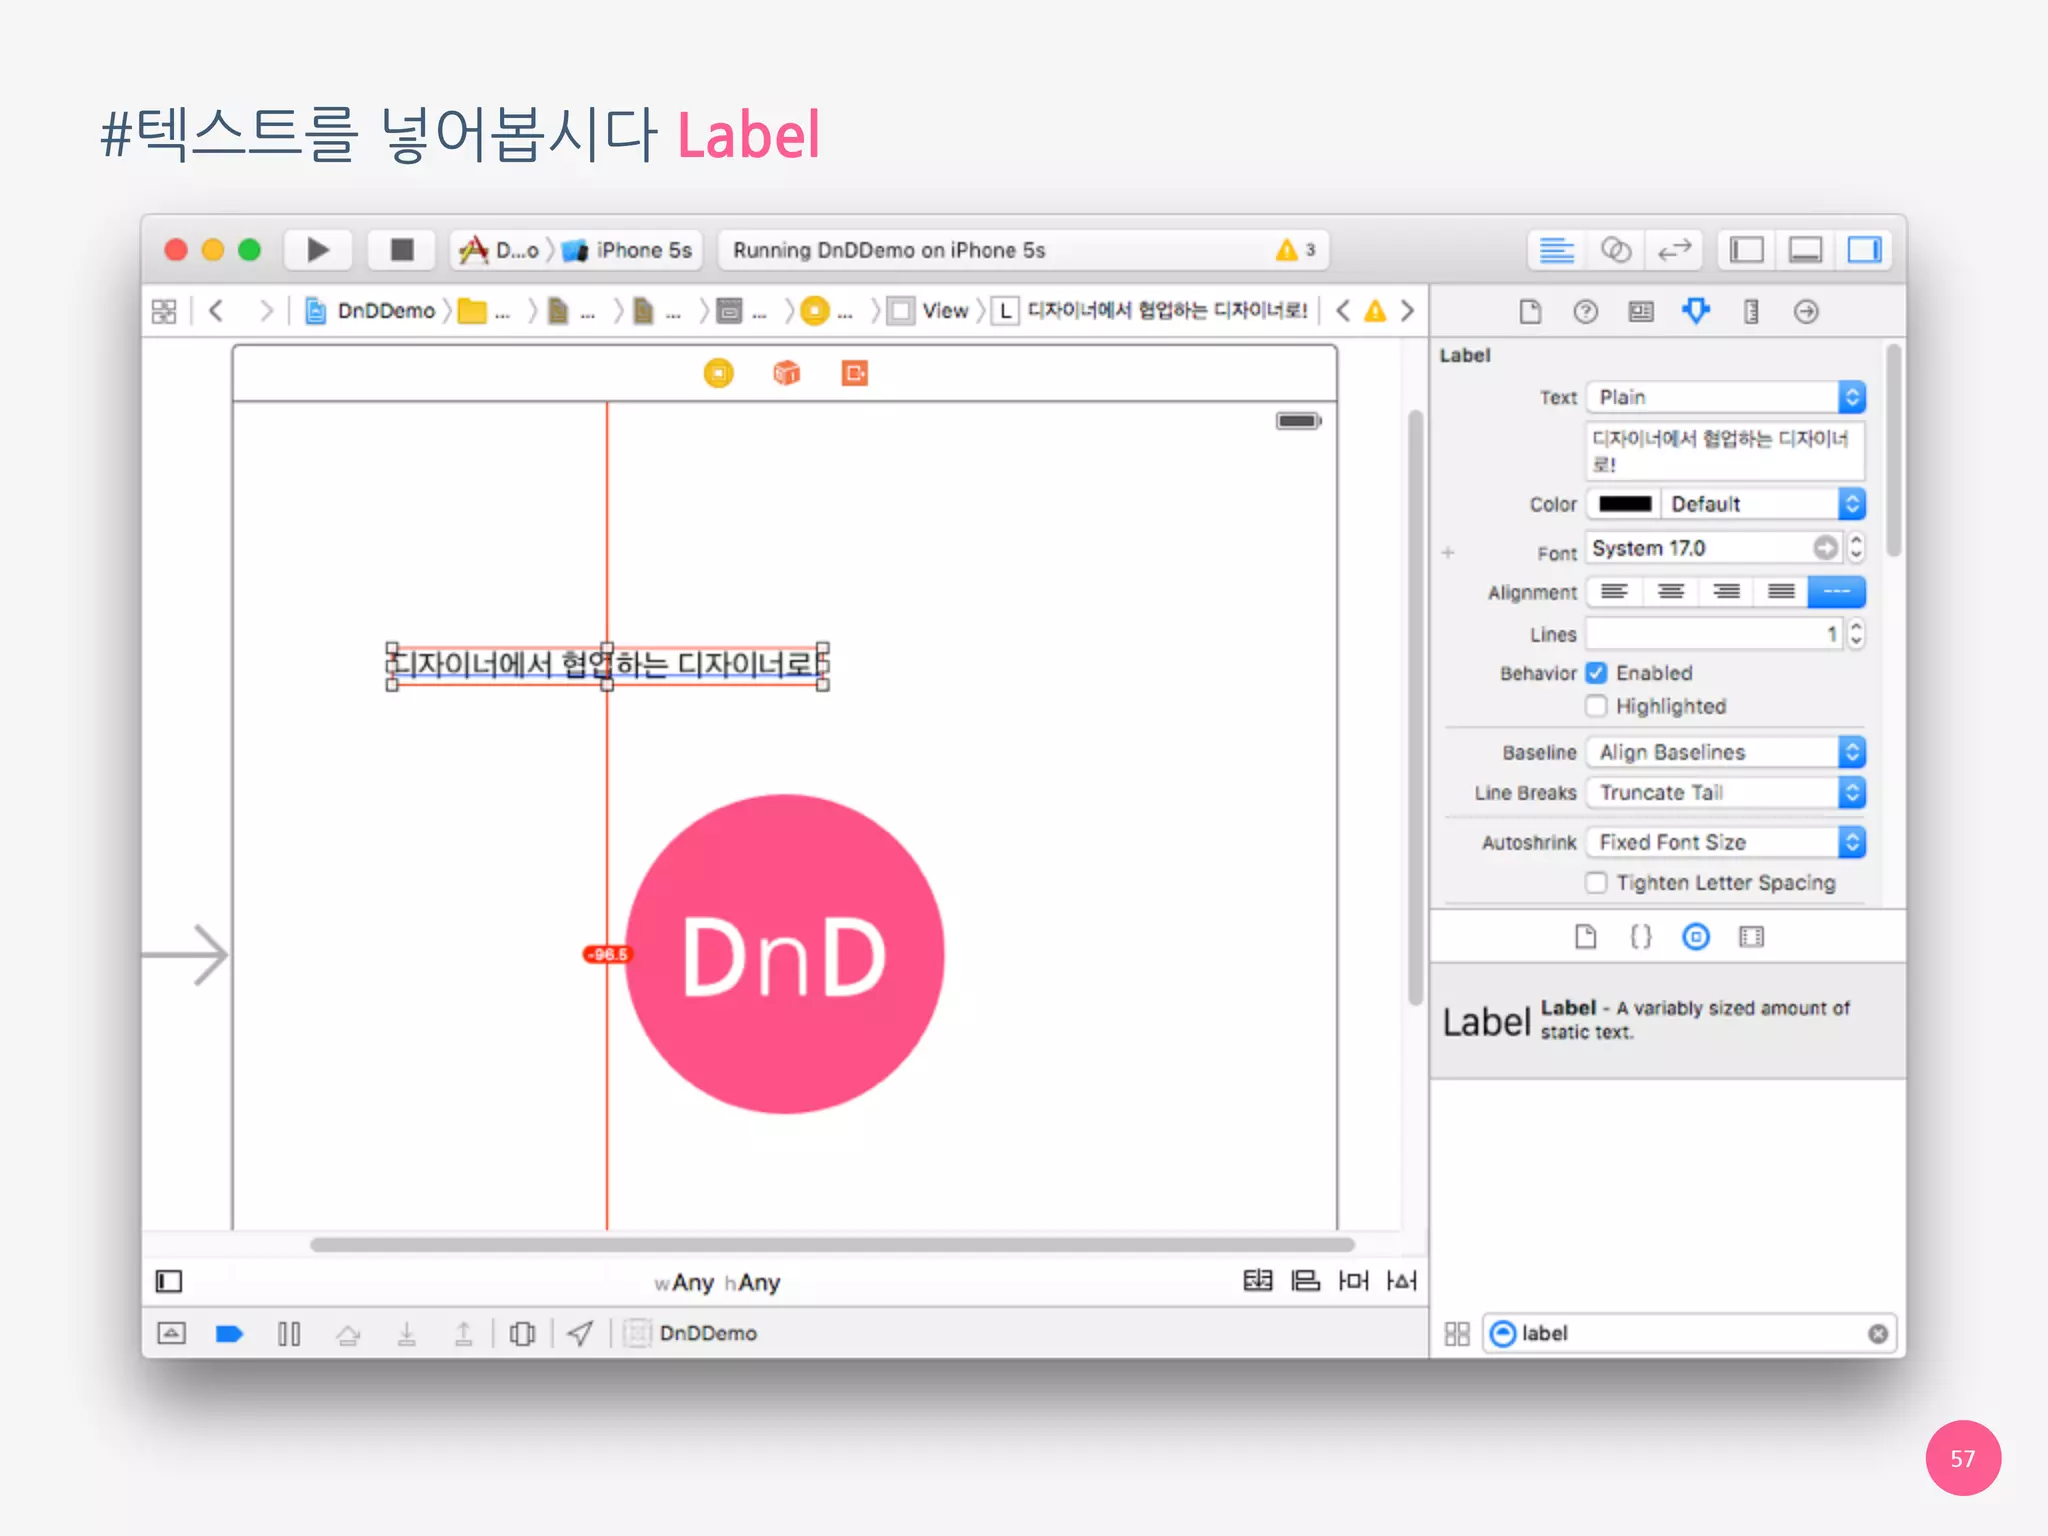Show the File Template library
The image size is (2048, 1536).
pos(1586,937)
